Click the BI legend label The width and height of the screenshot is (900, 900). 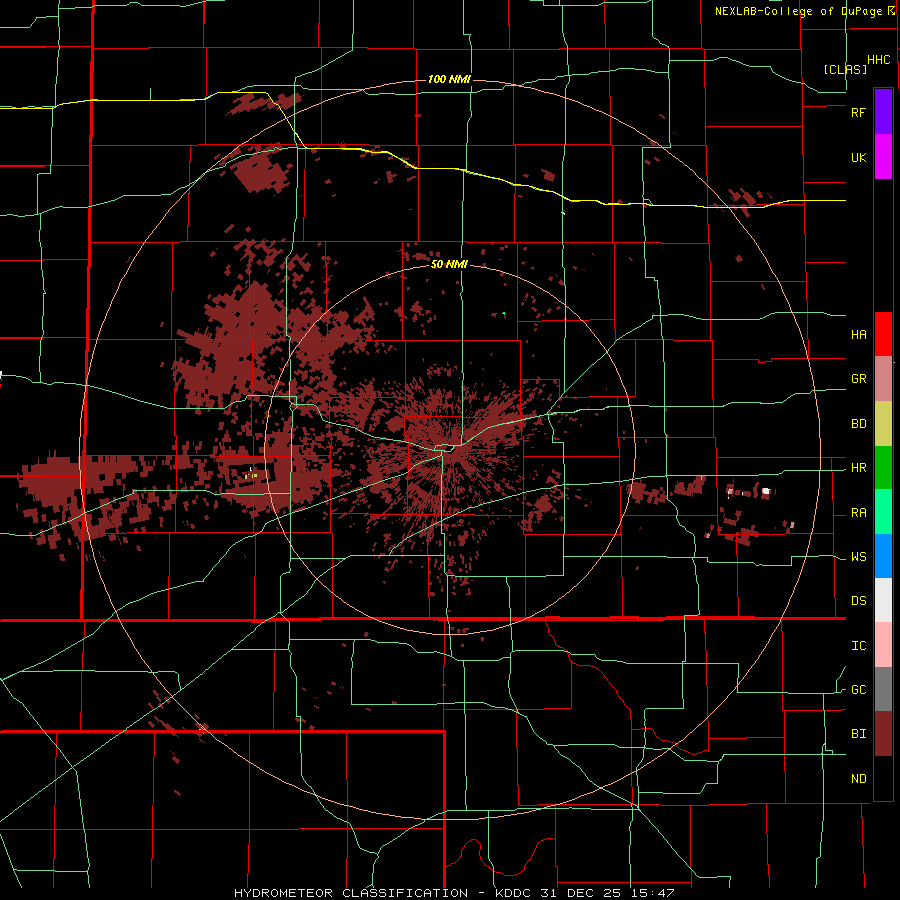[858, 734]
